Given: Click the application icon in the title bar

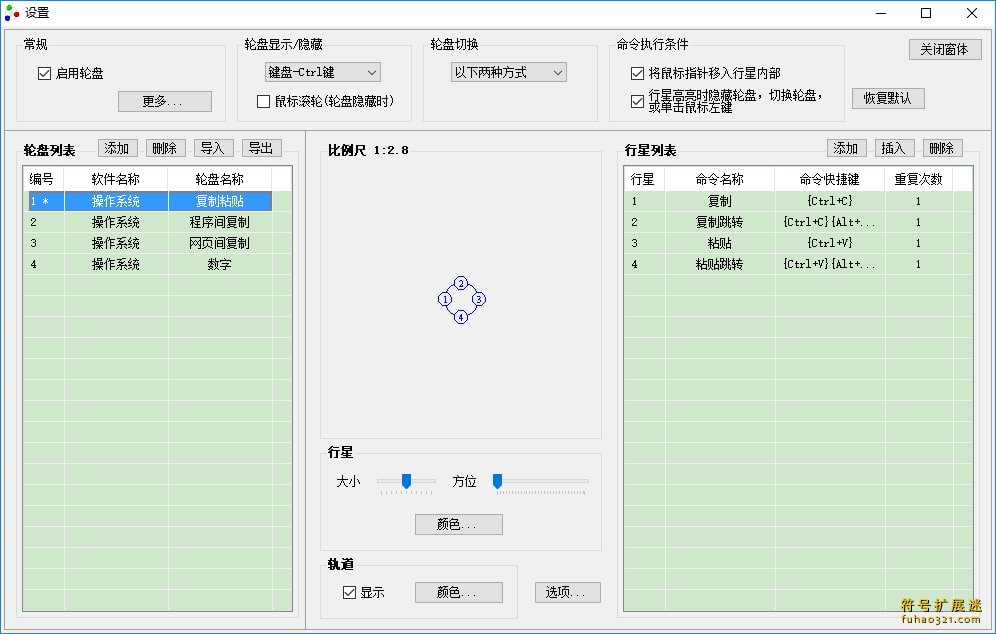Looking at the screenshot, I should (x=12, y=13).
